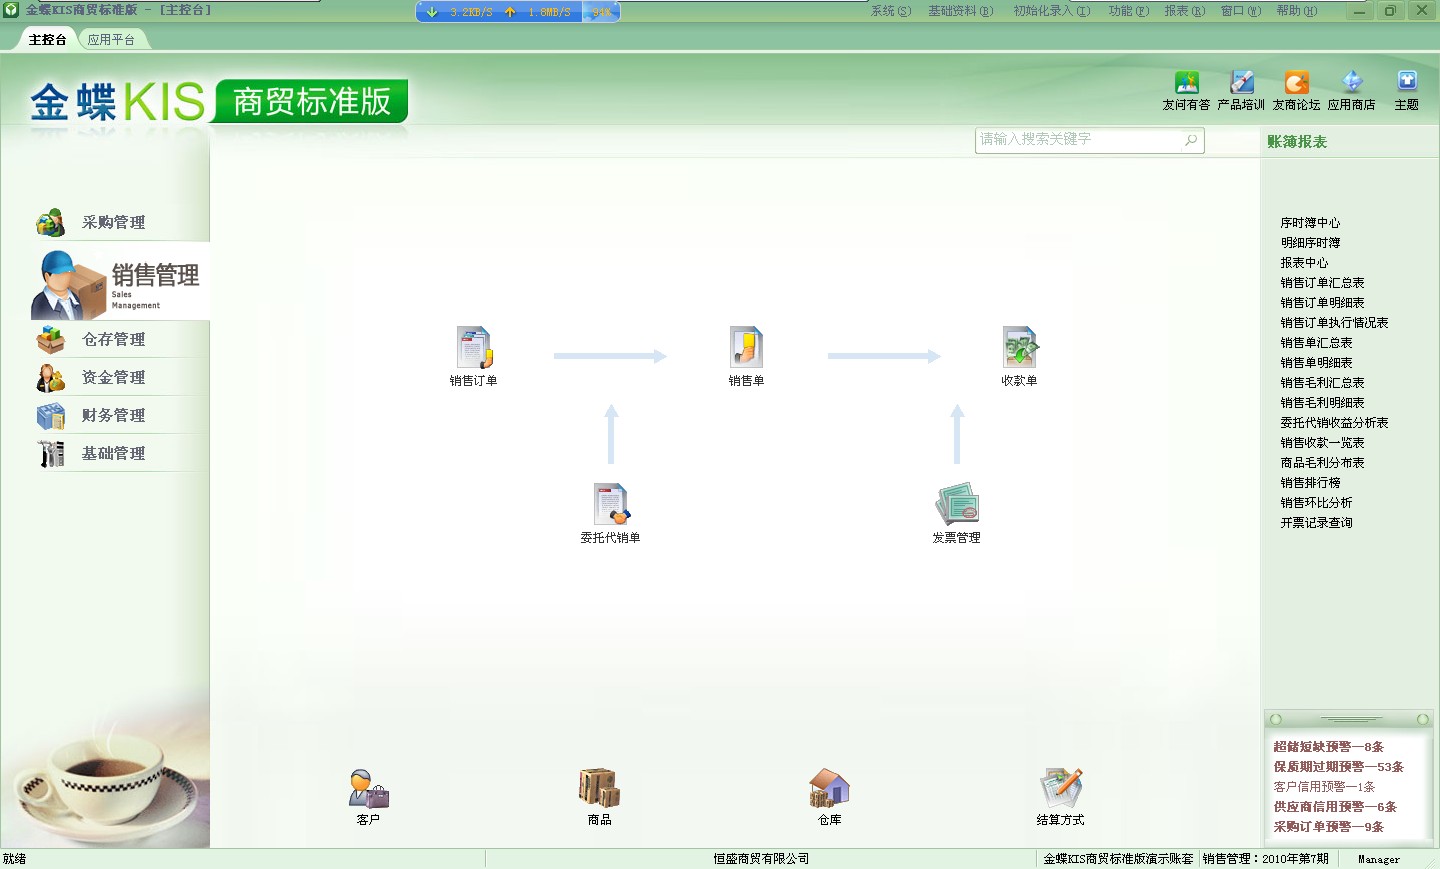Click the left round button on alert panel
The height and width of the screenshot is (869, 1440).
1275,720
